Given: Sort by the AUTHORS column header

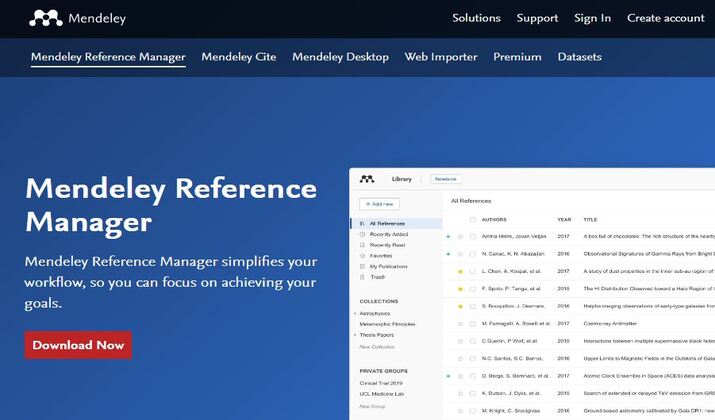Looking at the screenshot, I should 494,220.
